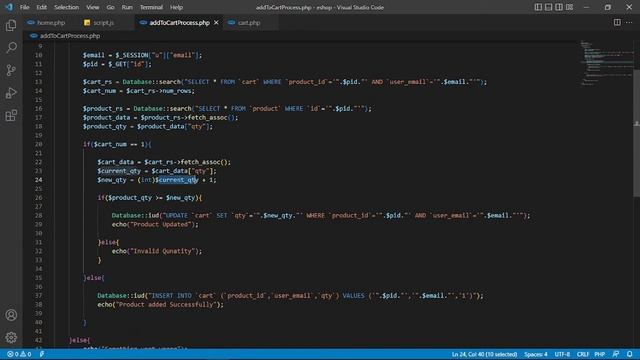Open the Source Control view
Screen dimensions: 640x360
coord(11,70)
